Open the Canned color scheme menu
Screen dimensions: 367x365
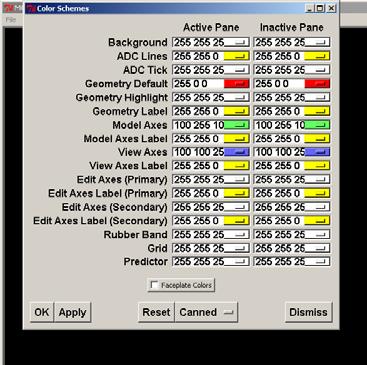[206, 312]
